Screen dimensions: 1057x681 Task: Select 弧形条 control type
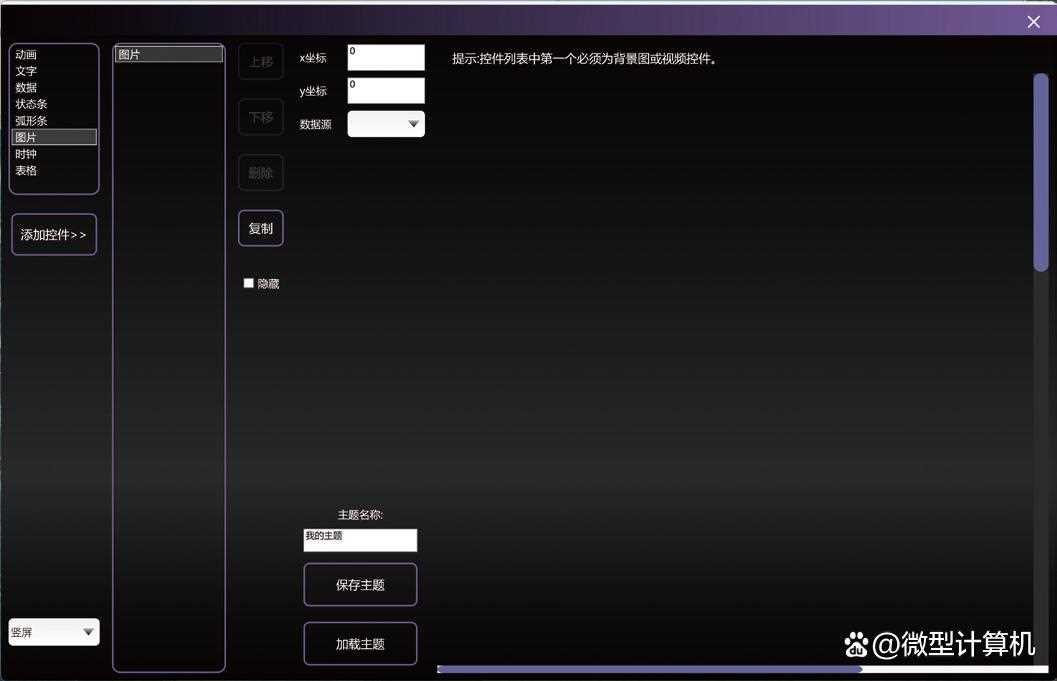click(31, 121)
